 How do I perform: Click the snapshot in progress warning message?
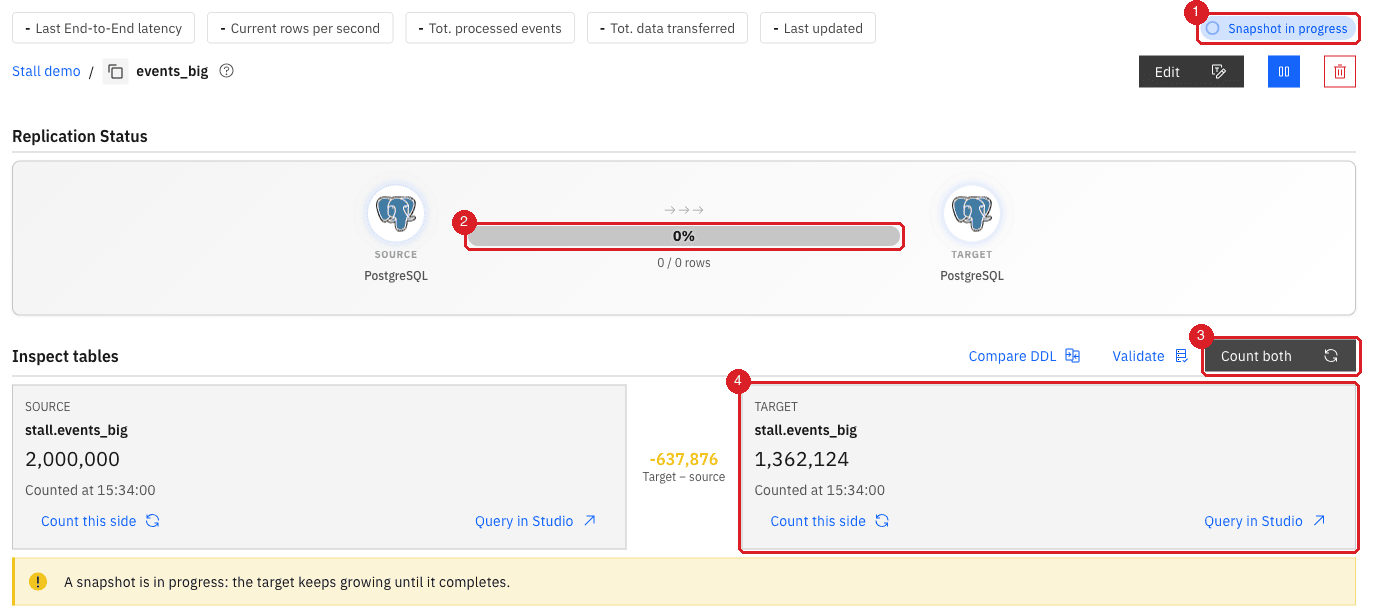(287, 581)
